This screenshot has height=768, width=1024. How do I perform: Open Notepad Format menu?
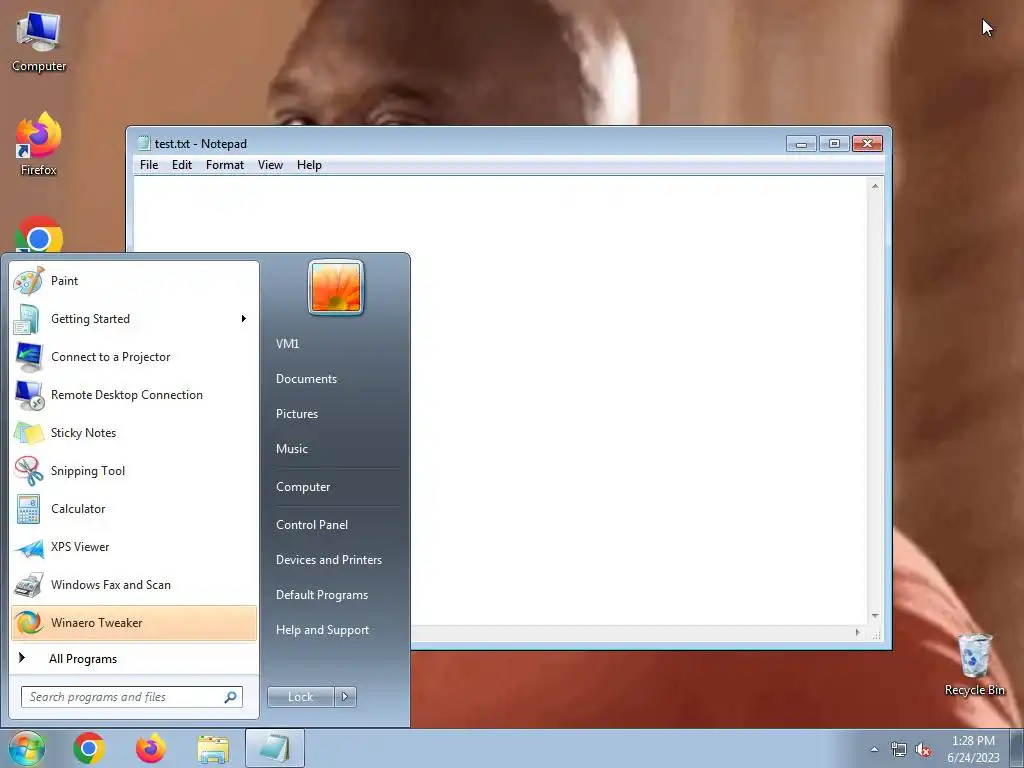click(x=225, y=165)
